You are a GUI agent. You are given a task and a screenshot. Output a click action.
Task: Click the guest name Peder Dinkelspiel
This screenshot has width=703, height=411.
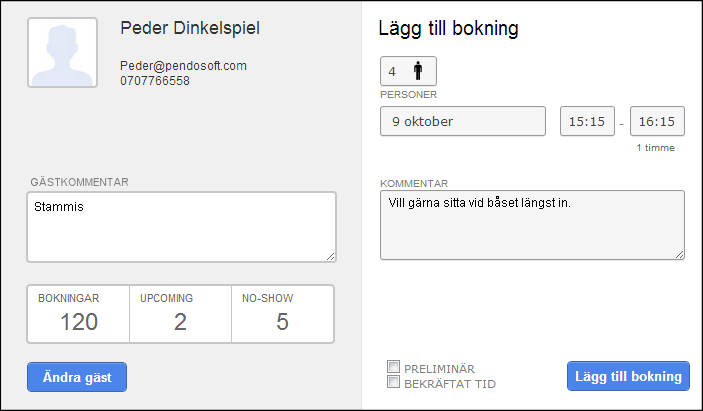[190, 28]
